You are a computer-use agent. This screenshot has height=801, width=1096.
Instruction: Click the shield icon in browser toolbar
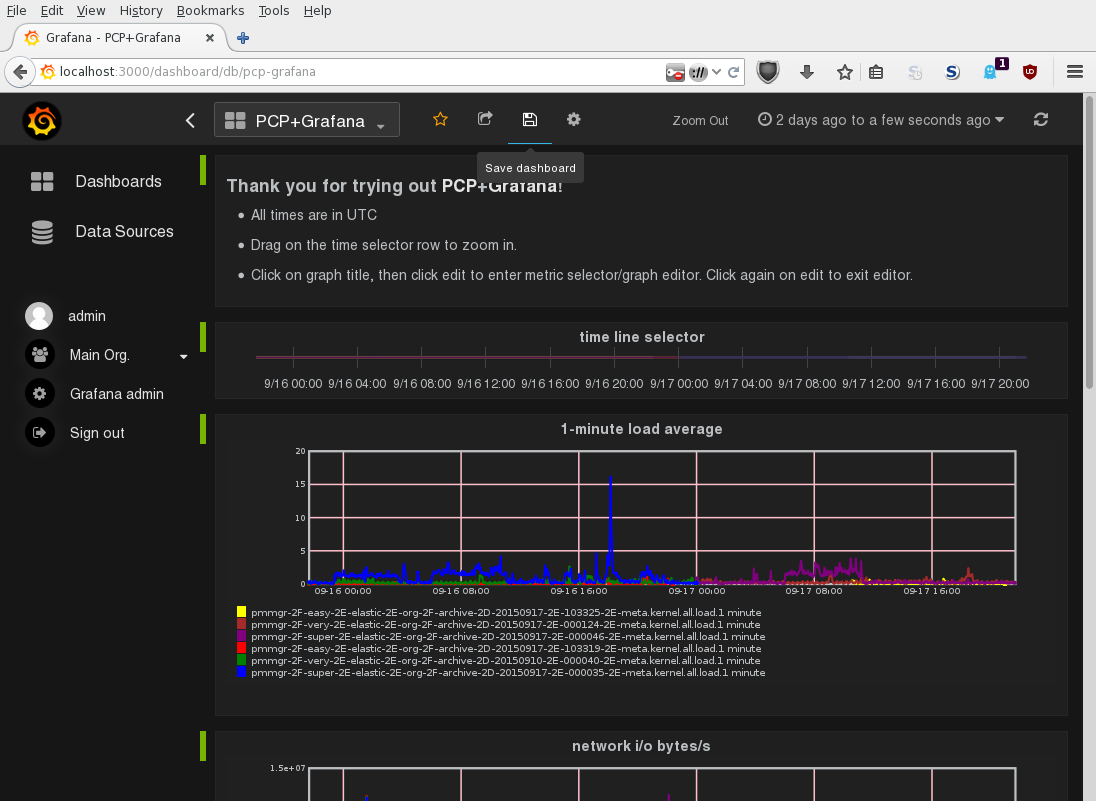coord(767,71)
